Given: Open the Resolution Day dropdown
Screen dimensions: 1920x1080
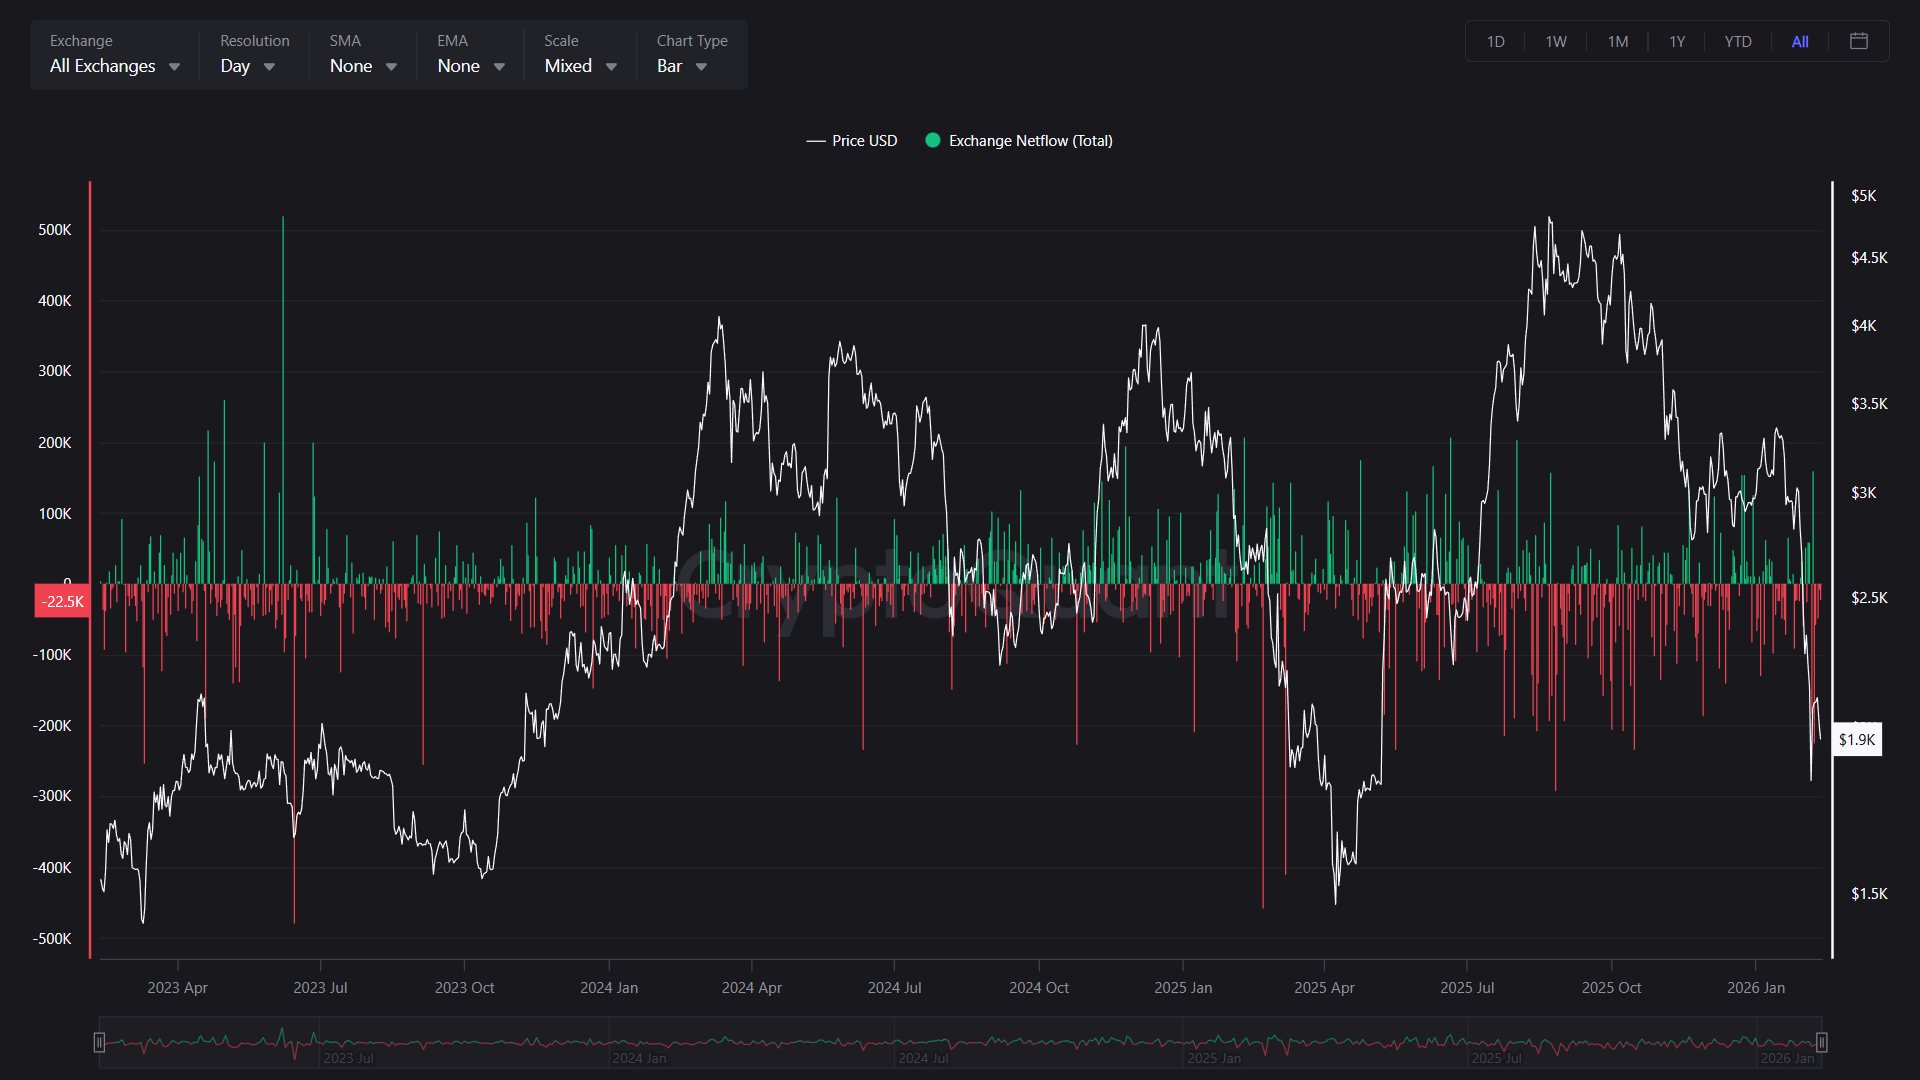Looking at the screenshot, I should 236,66.
